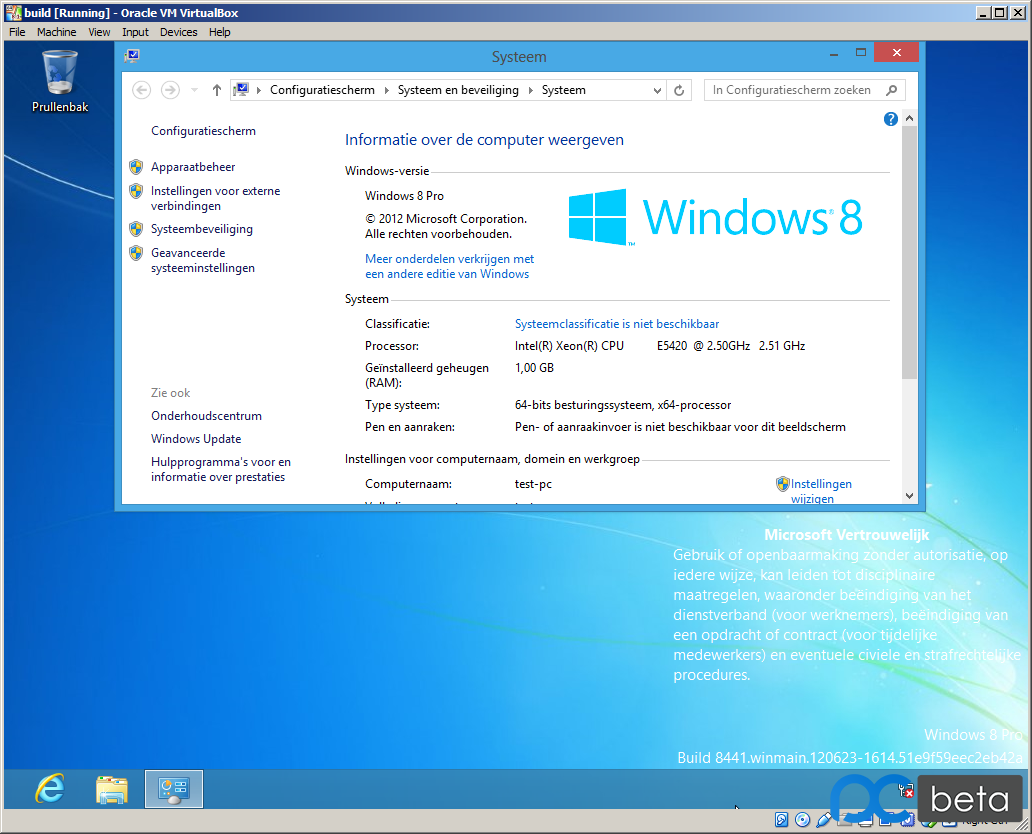Click Systeemclassificatie is niet beschikbaar link

[x=617, y=324]
